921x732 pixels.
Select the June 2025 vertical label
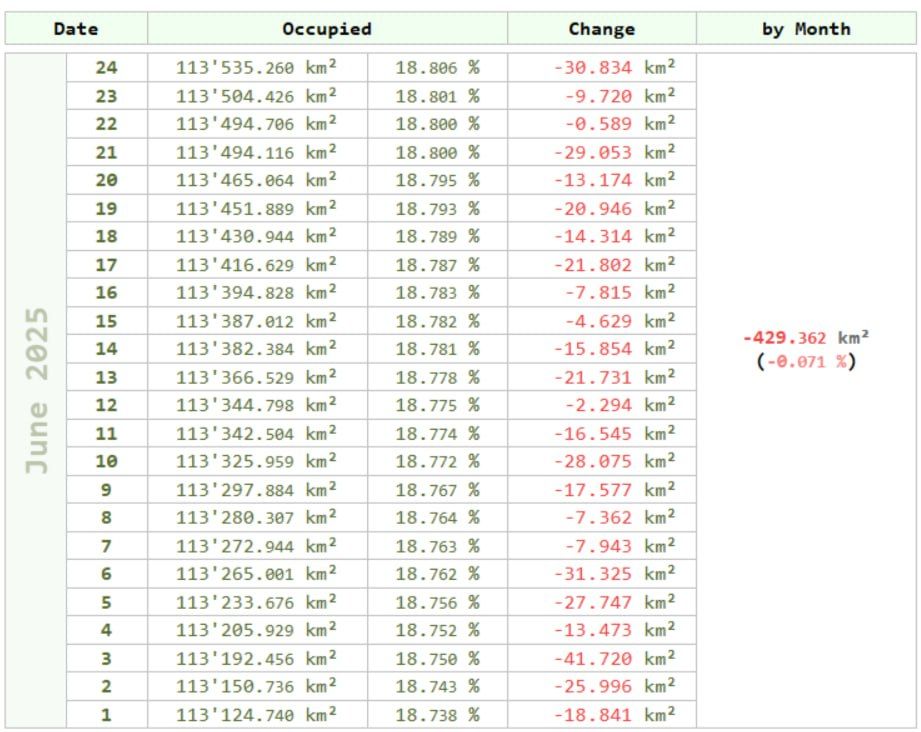(x=36, y=391)
